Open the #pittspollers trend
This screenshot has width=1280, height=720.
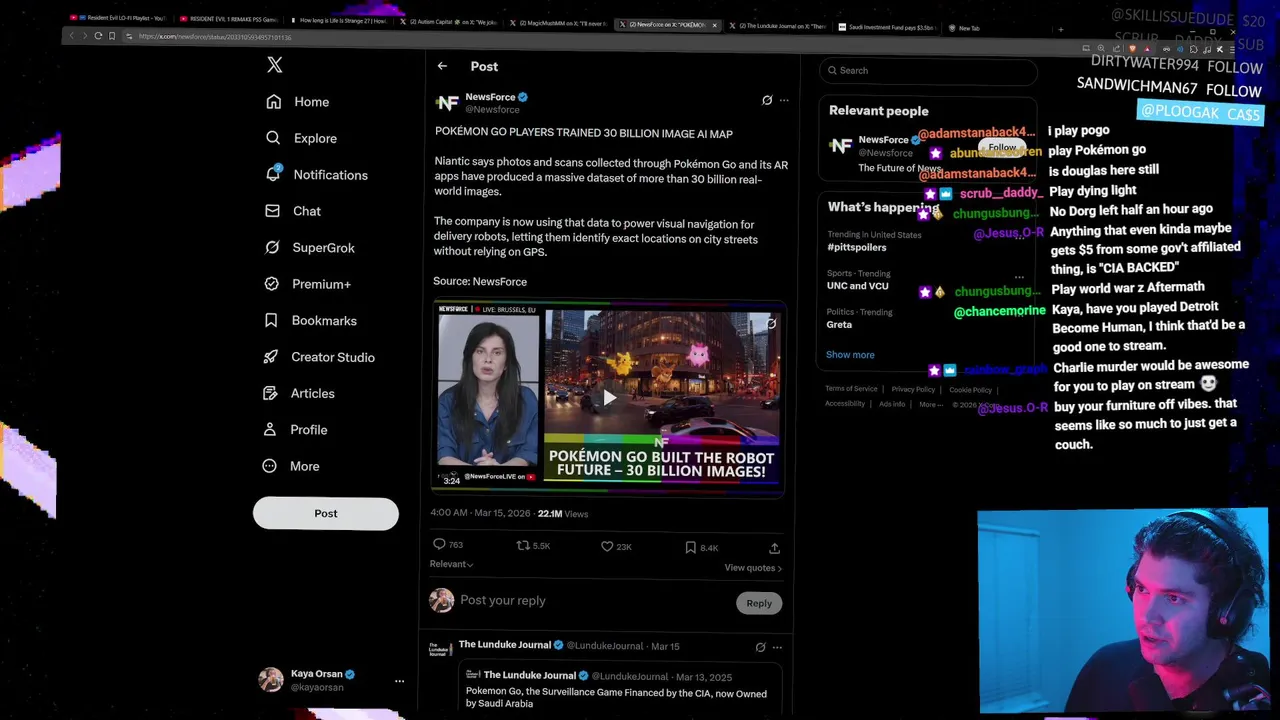click(856, 247)
